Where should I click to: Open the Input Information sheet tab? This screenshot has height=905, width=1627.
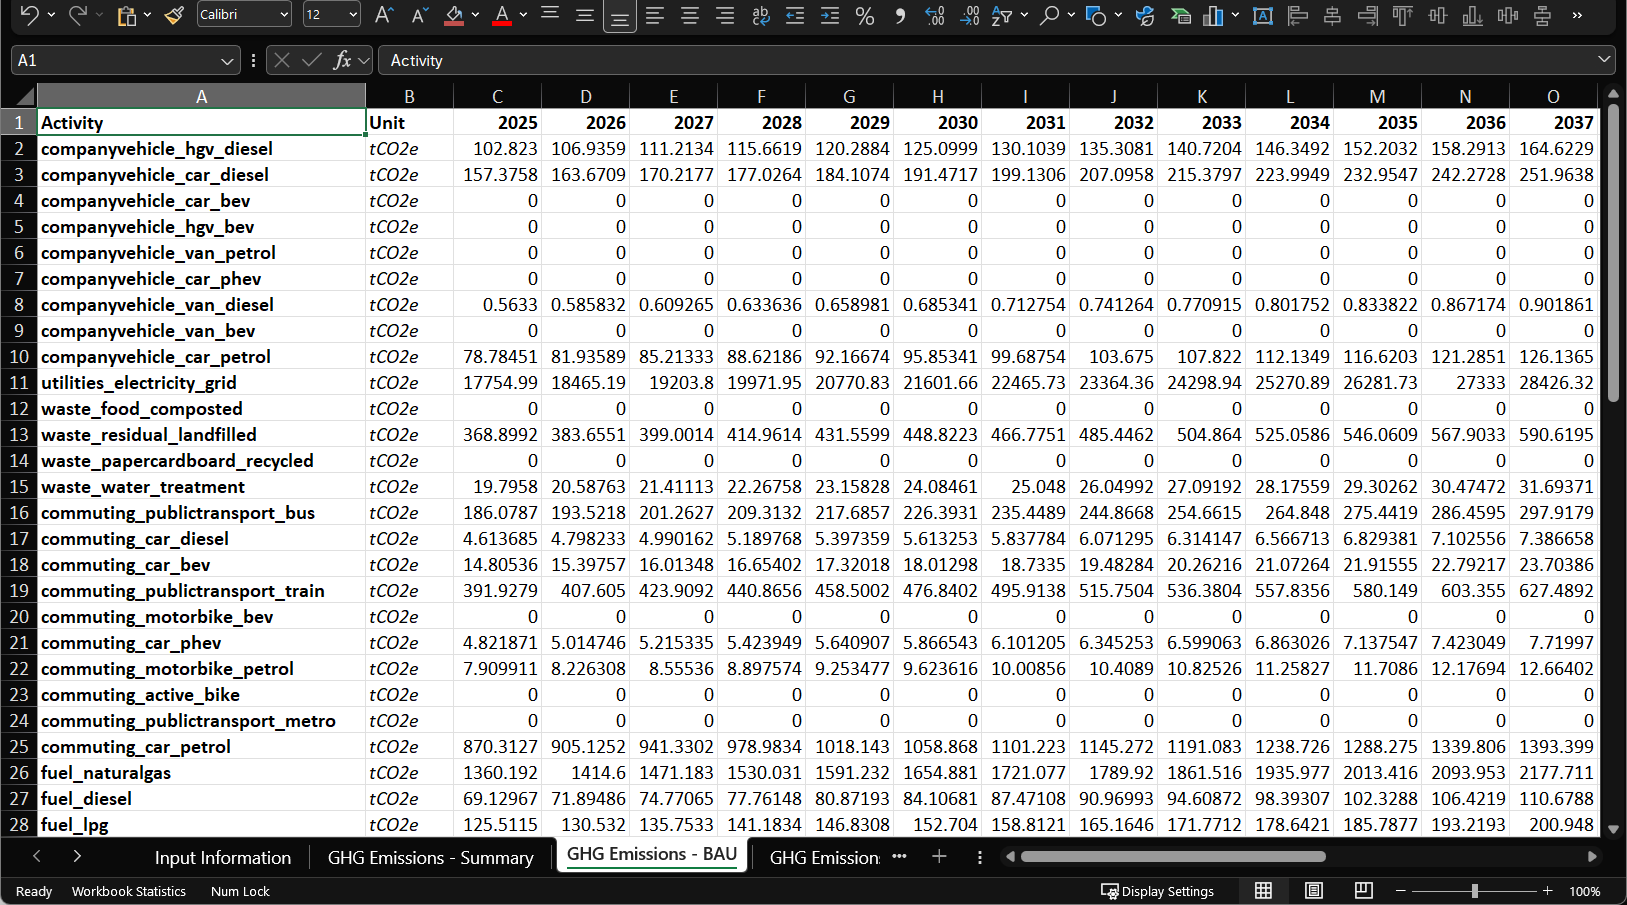pos(222,858)
